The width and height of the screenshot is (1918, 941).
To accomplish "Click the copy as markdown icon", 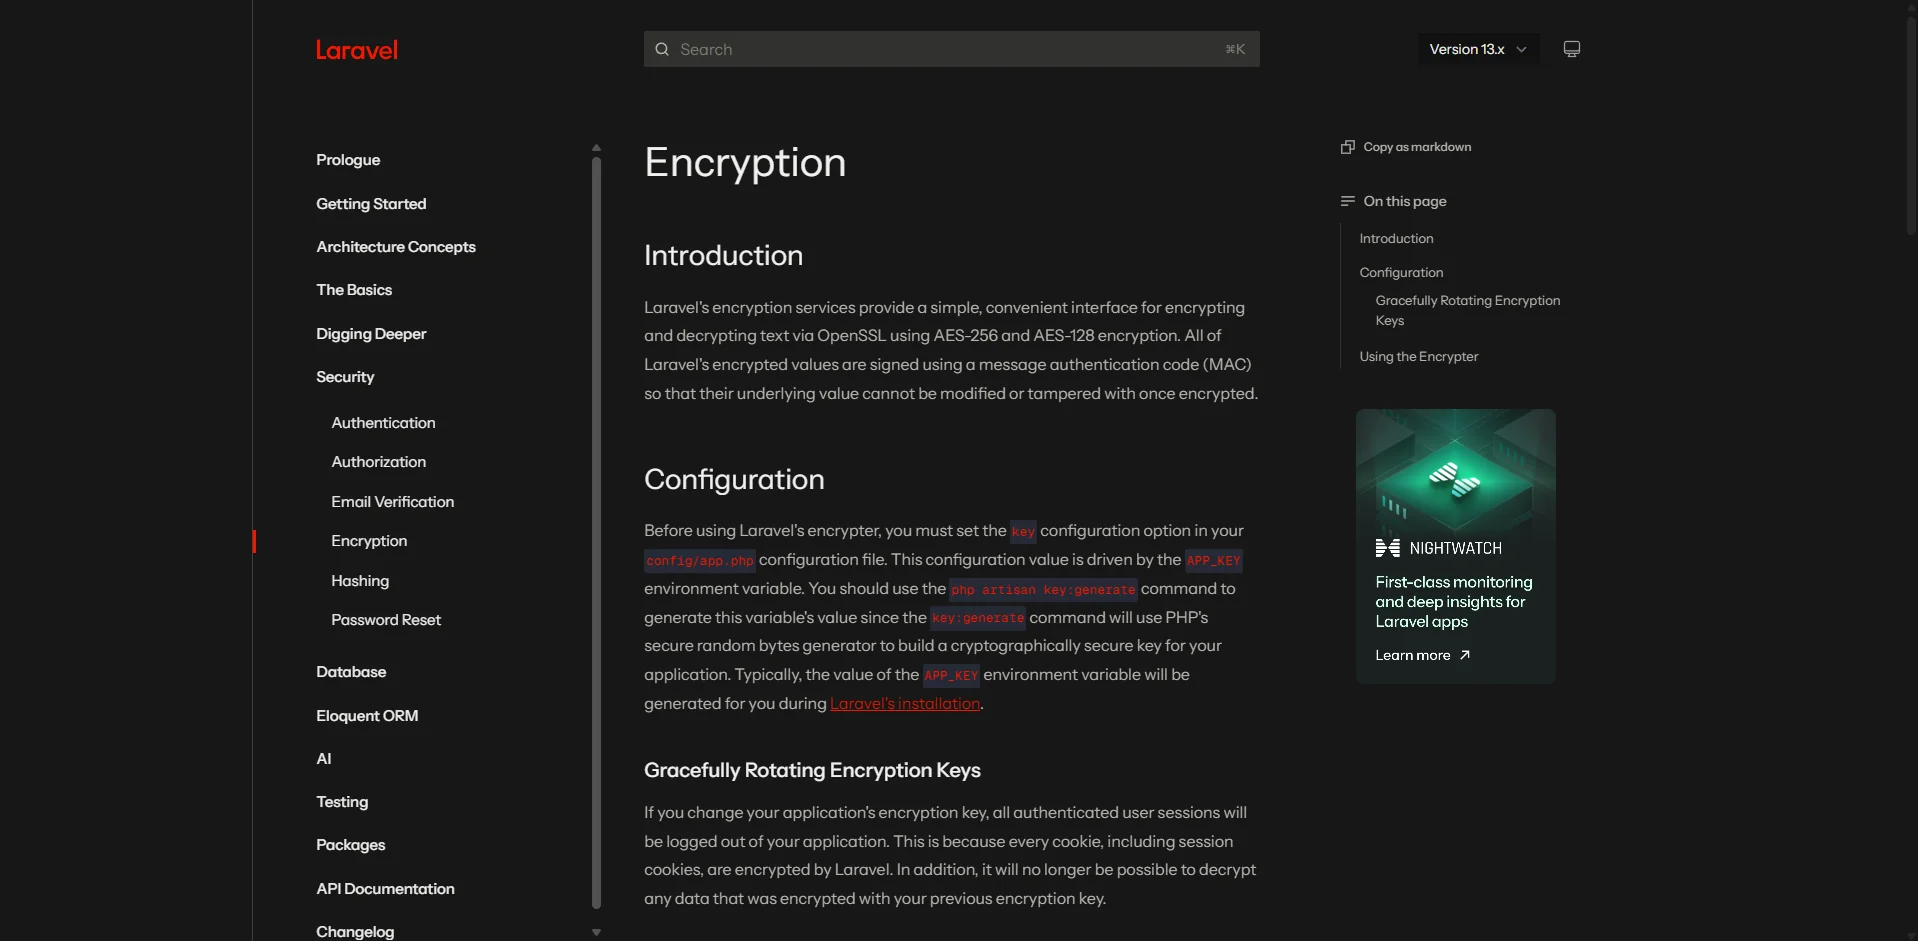I will point(1347,147).
